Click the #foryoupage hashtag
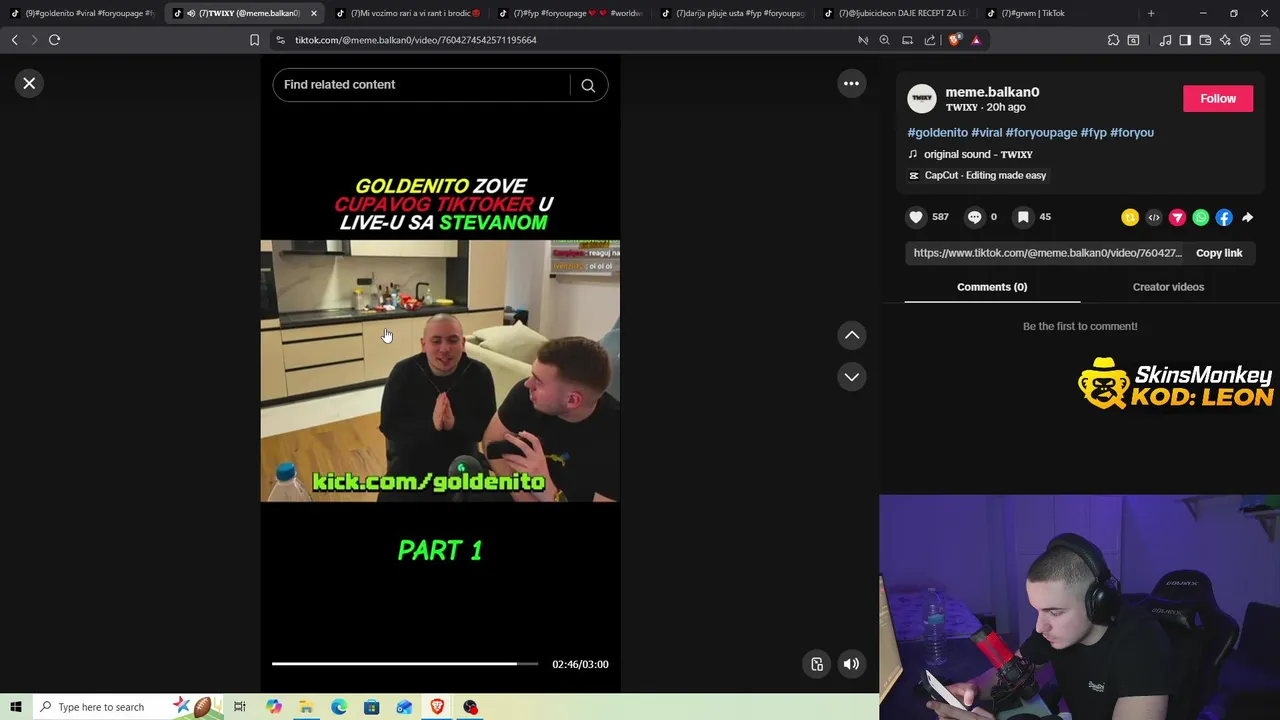Screen dimensions: 1280x720 click(x=1041, y=132)
